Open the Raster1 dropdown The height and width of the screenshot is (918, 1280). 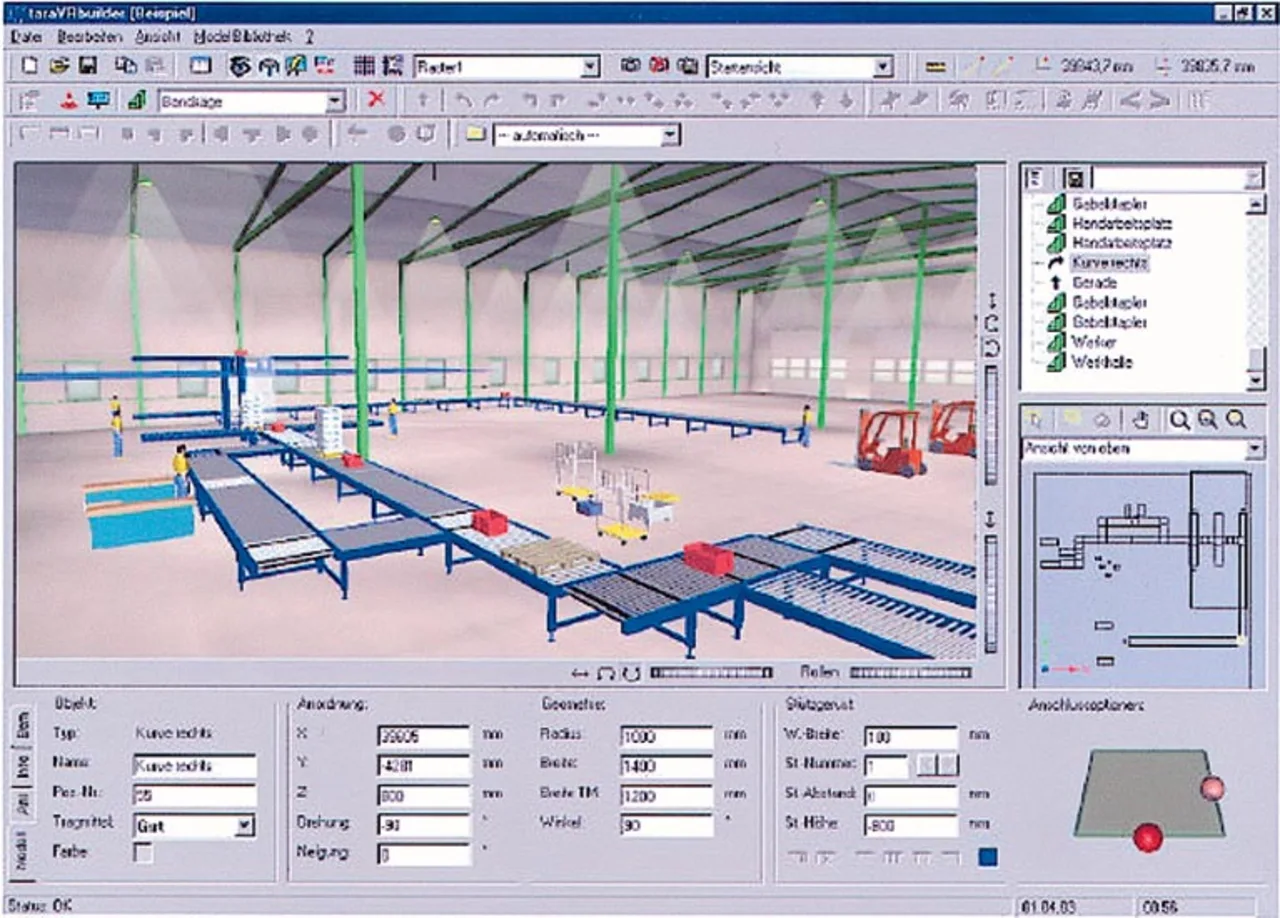(x=590, y=67)
